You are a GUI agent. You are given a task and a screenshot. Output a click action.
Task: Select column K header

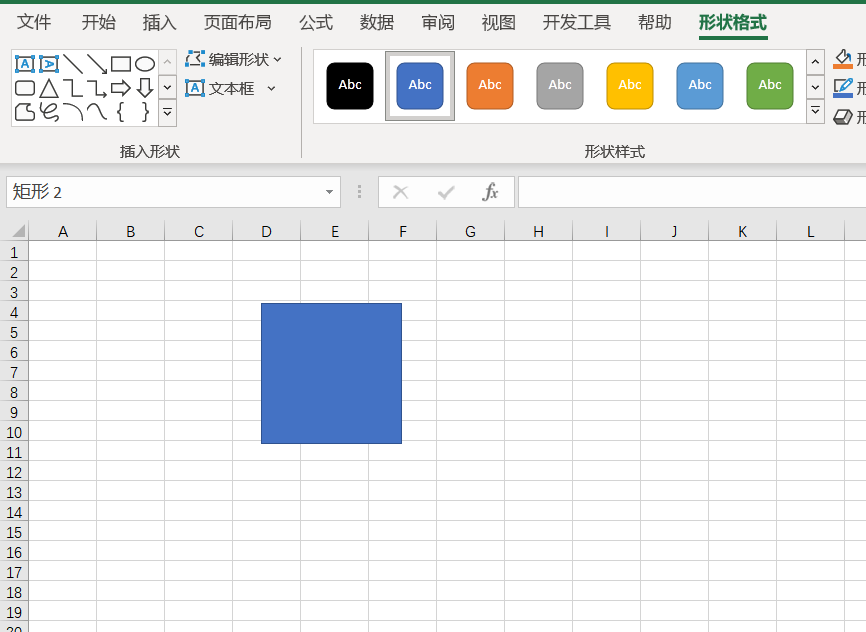(x=742, y=231)
